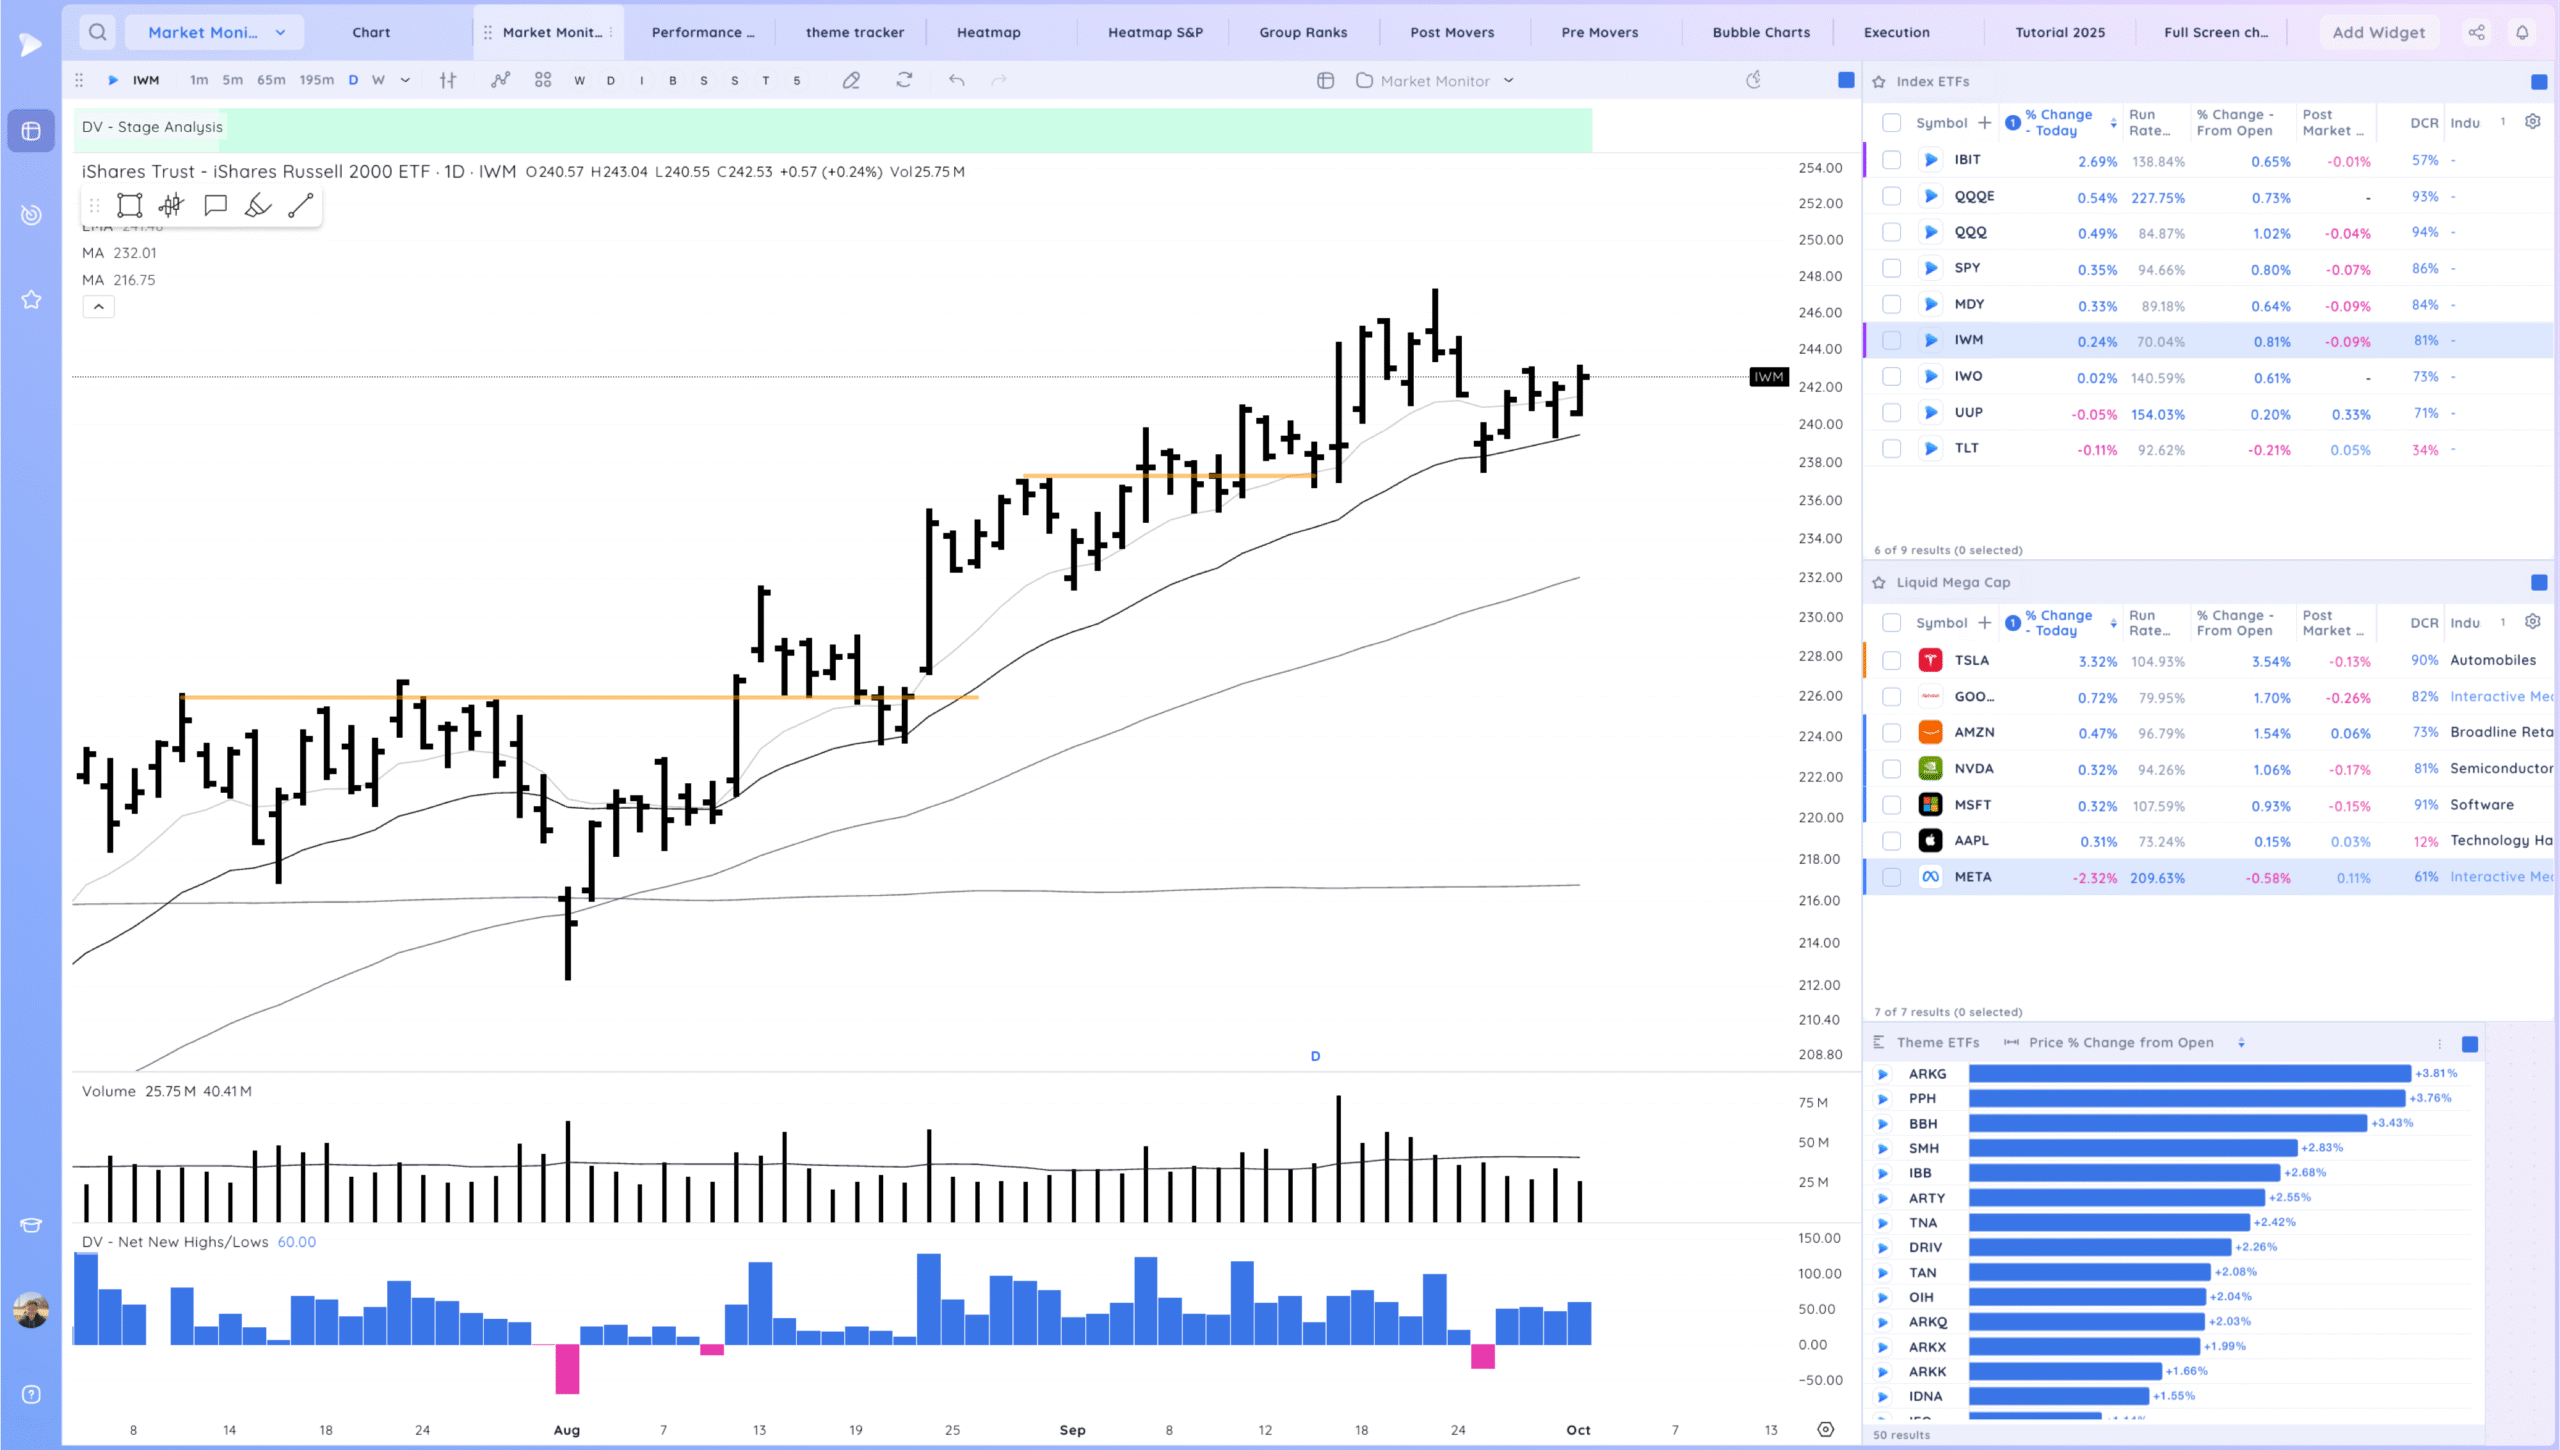2560x1450 pixels.
Task: Expand the timeframe interval dropdown arrow
Action: 405,80
